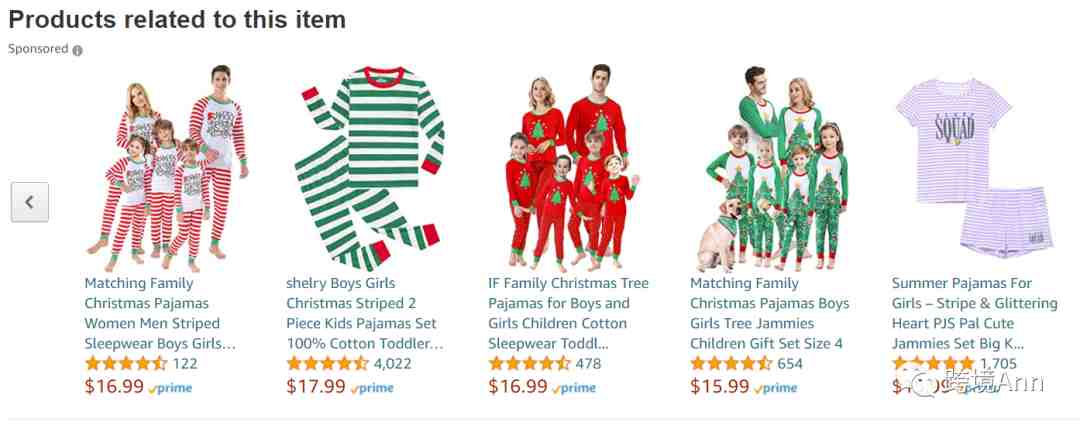Open Matching Family Pajamas Tree Jammies link
The image size is (1080, 429).
click(769, 313)
